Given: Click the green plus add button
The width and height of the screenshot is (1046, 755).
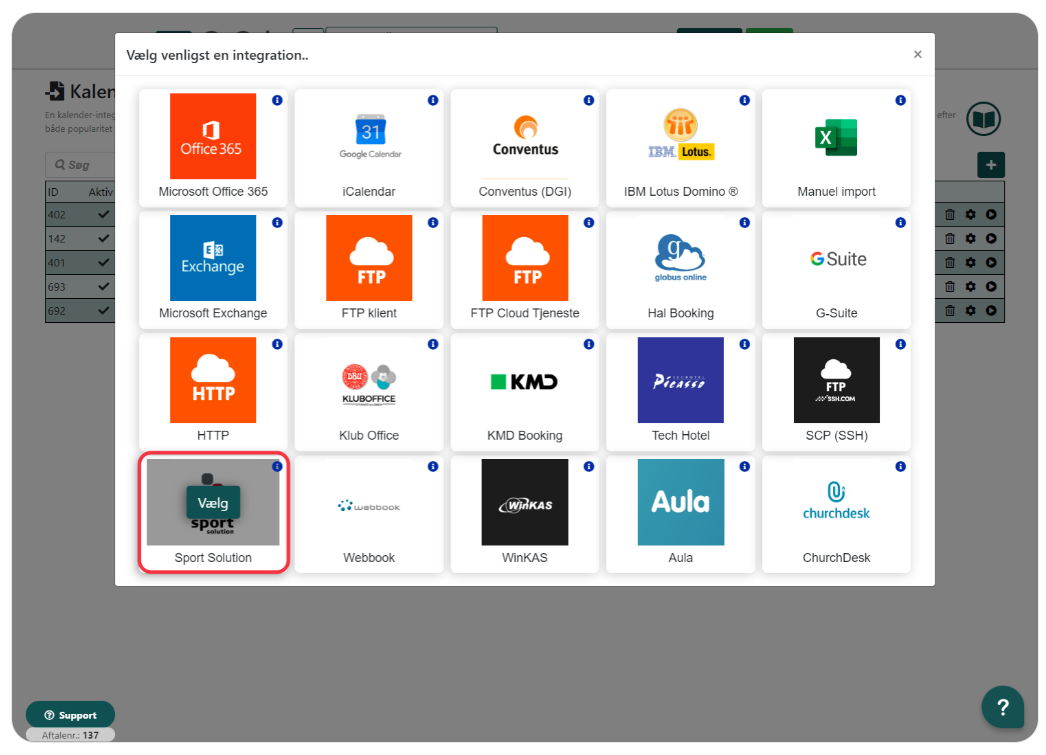Looking at the screenshot, I should coord(991,165).
